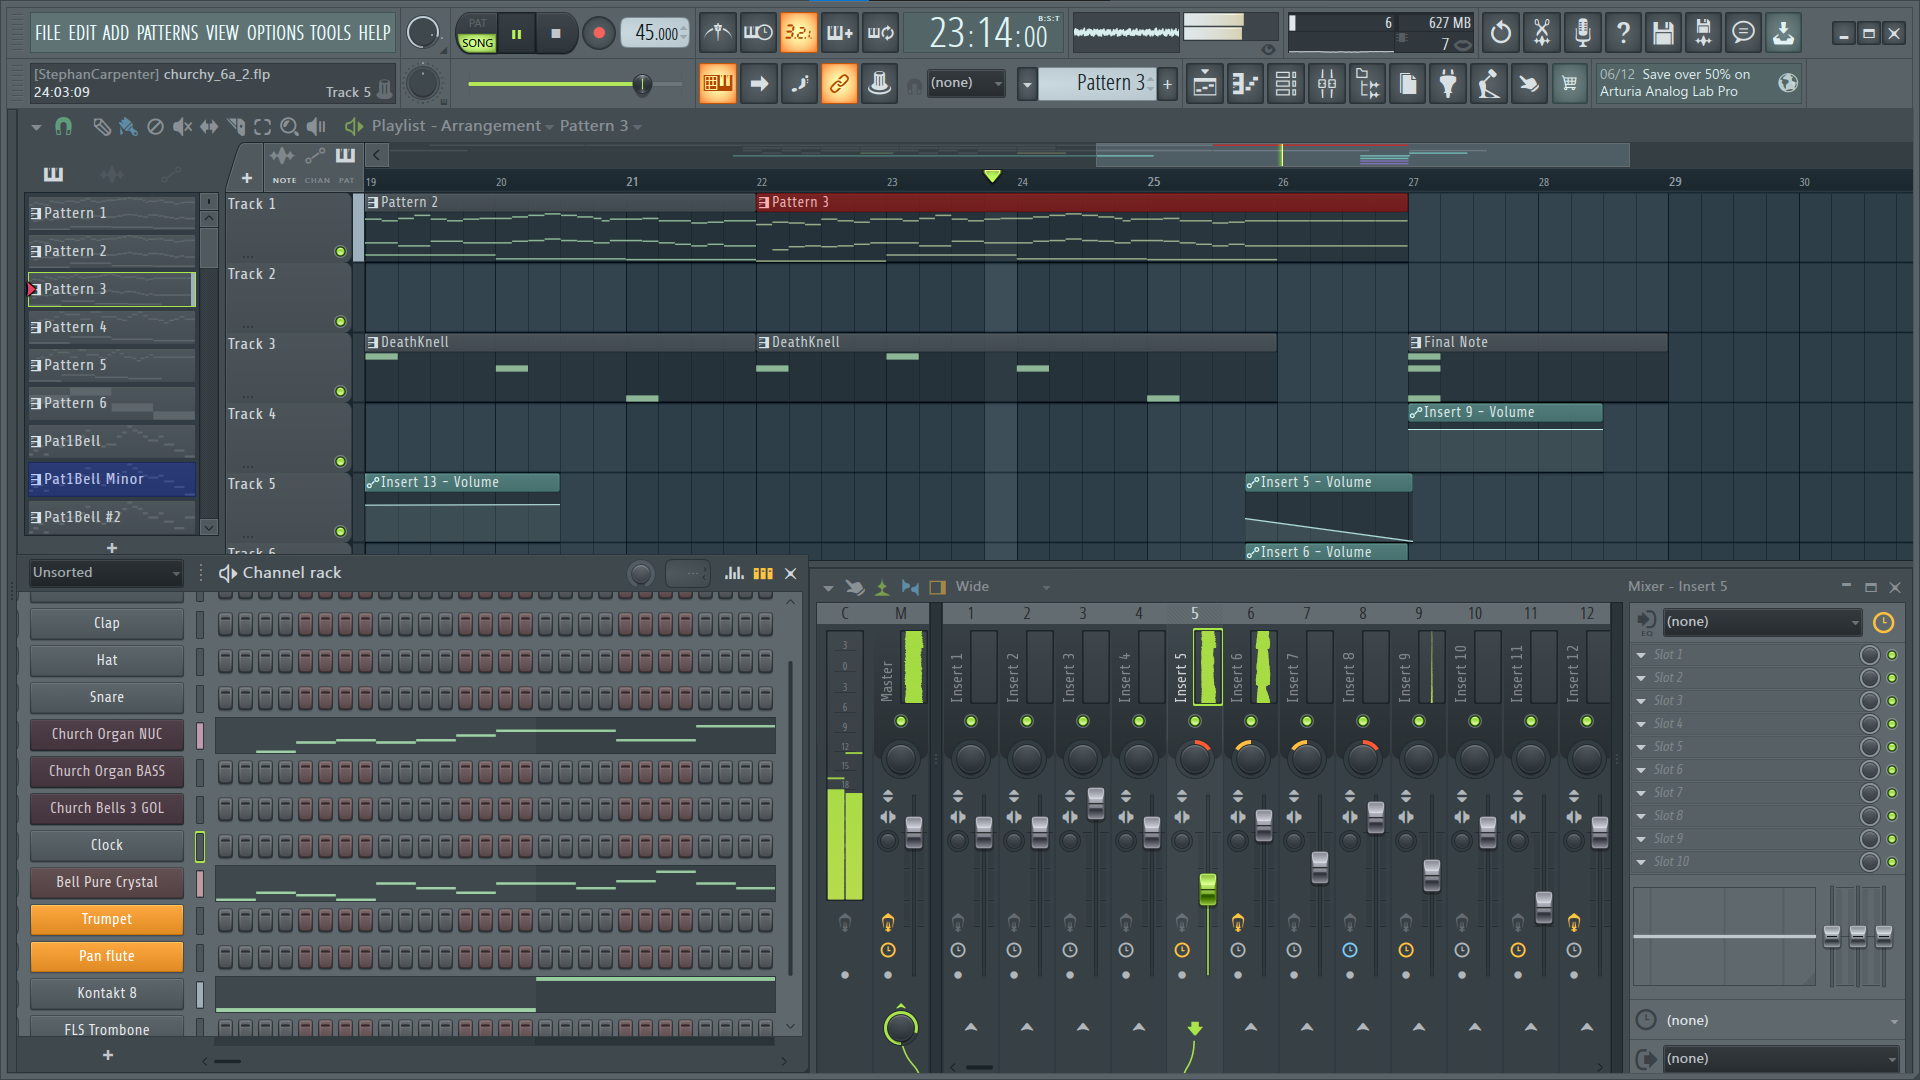This screenshot has width=1920, height=1080.
Task: Mute mixer track Insert 5
Action: coord(1195,721)
